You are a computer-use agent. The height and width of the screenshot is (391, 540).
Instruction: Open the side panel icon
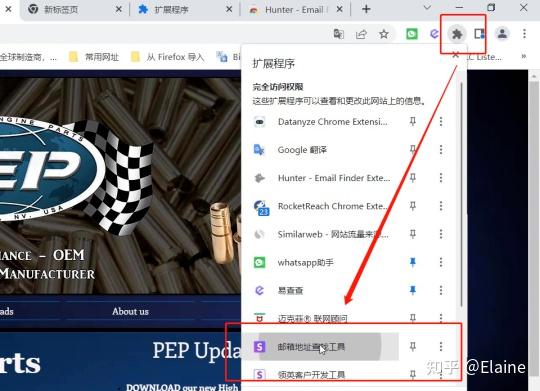[x=479, y=34]
